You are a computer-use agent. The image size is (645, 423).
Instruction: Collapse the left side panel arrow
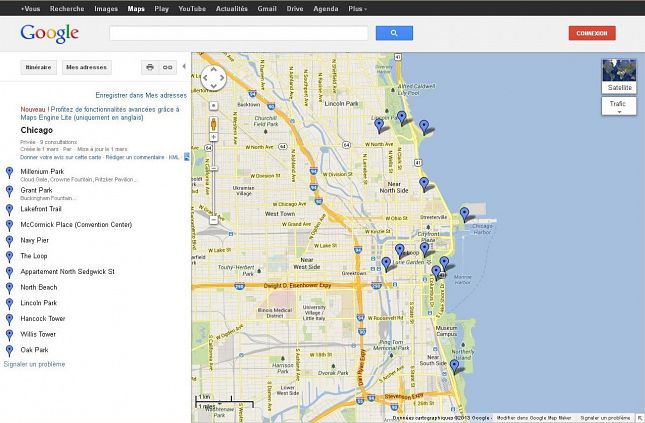click(187, 157)
